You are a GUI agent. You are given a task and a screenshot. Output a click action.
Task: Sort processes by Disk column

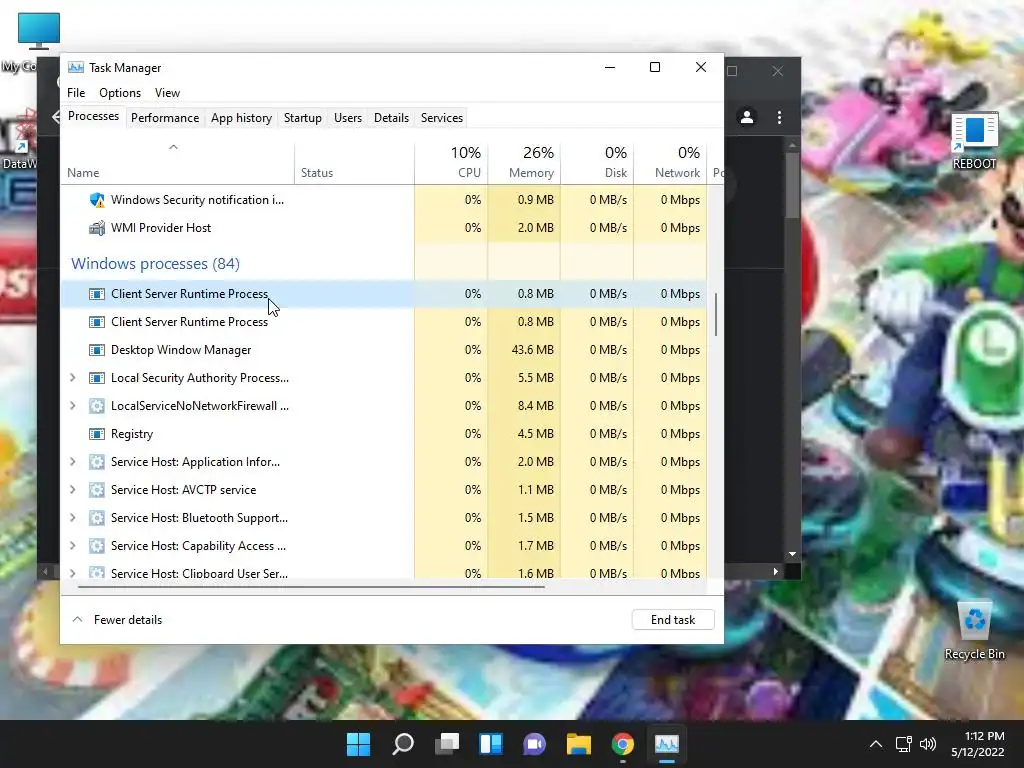tap(598, 163)
